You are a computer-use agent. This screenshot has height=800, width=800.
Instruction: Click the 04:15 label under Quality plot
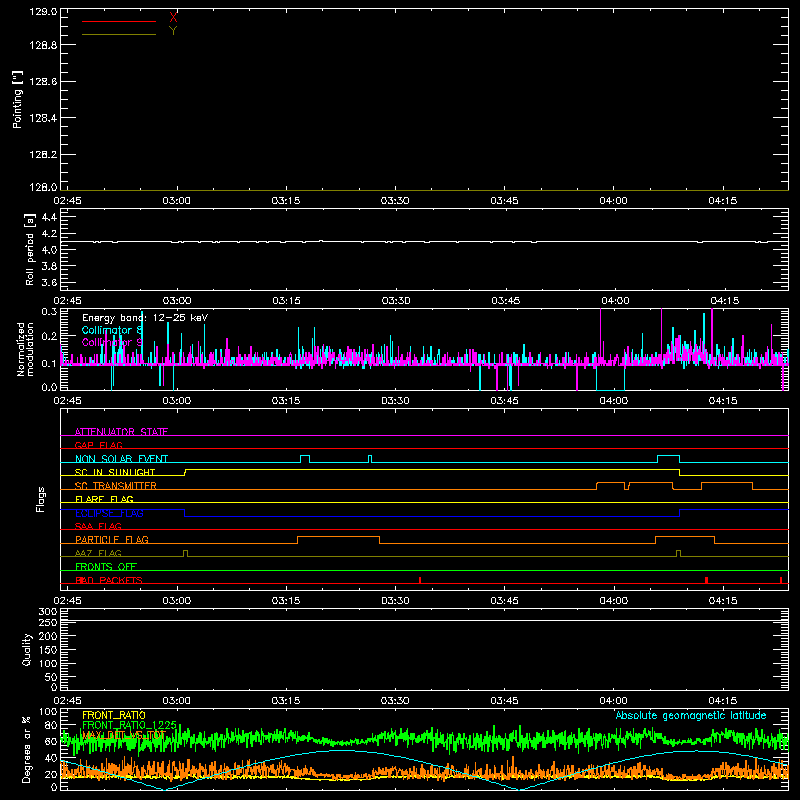[x=722, y=701]
